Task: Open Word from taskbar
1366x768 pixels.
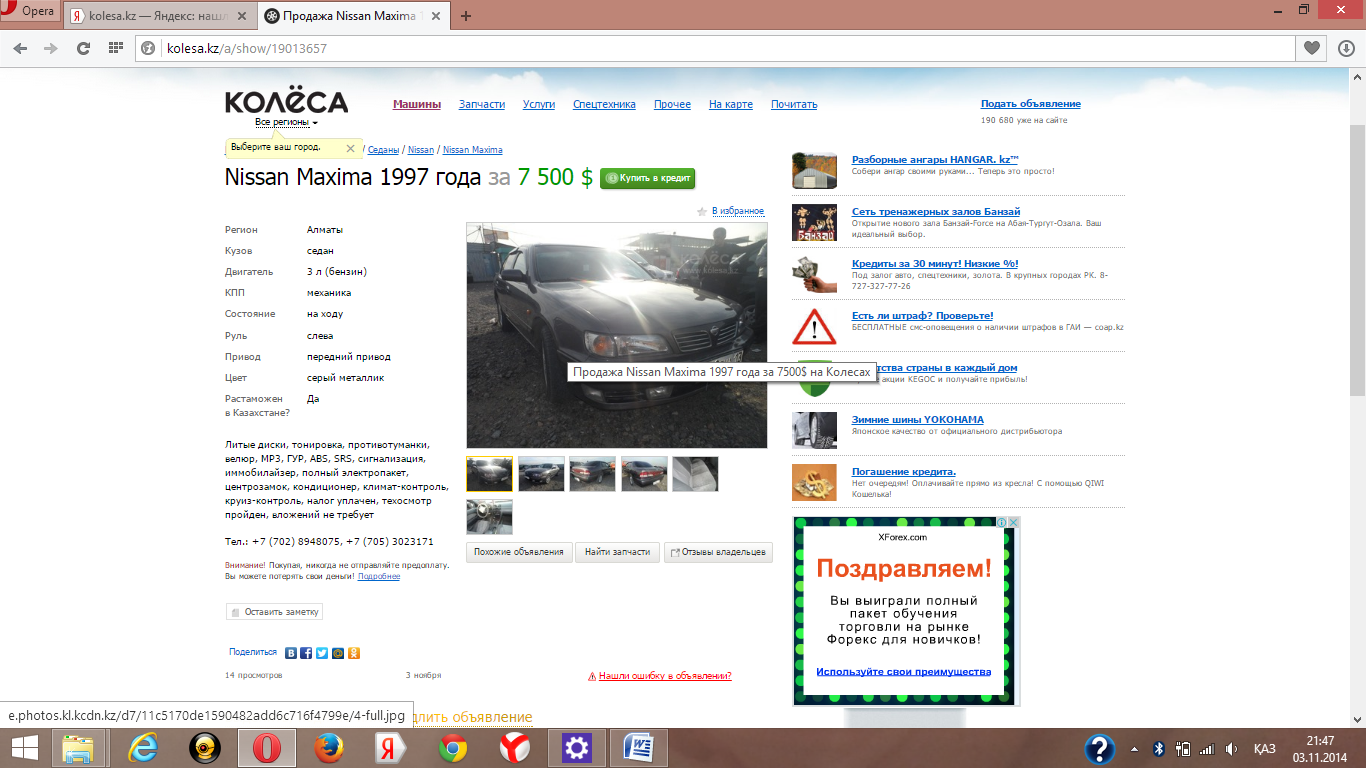Action: (x=638, y=748)
